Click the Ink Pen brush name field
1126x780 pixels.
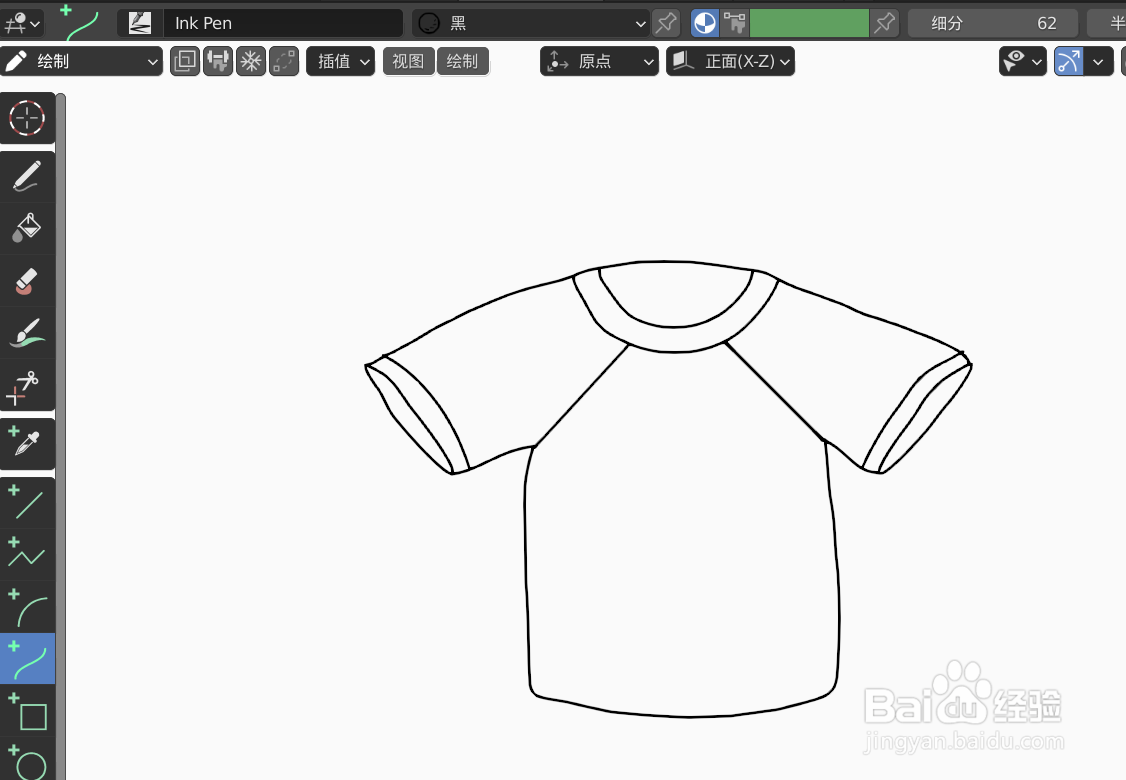pos(283,22)
